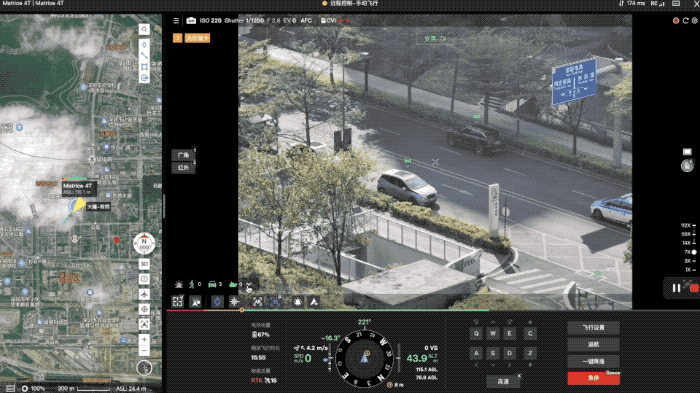700x393 pixels.
Task: Click the Shutter 1/1250 value
Action: [x=244, y=21]
